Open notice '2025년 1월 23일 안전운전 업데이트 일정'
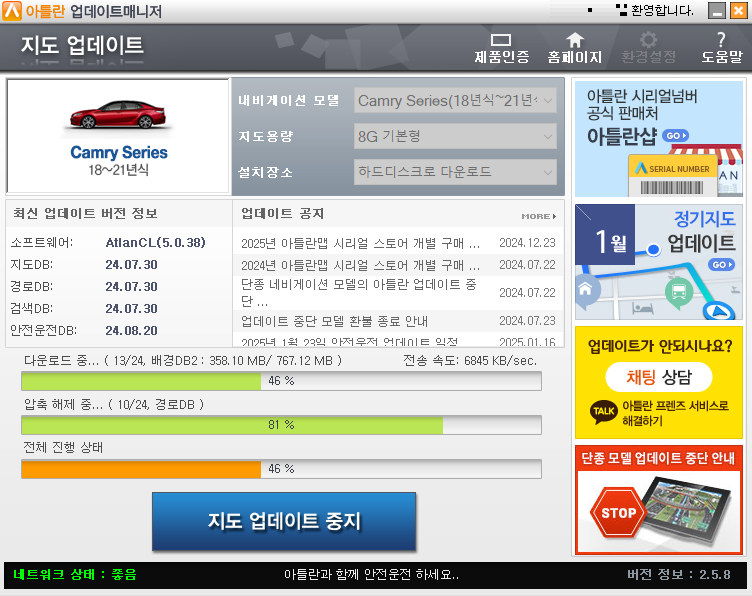The height and width of the screenshot is (596, 752). 350,341
